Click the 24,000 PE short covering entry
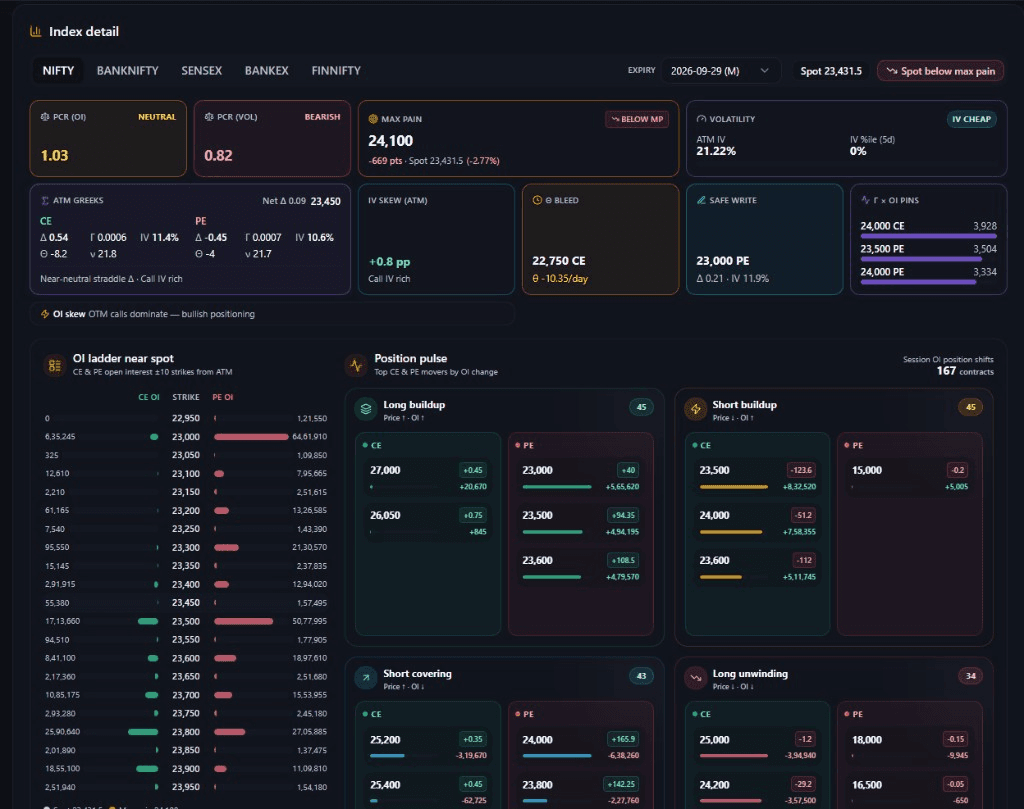The height and width of the screenshot is (809, 1024). (581, 747)
